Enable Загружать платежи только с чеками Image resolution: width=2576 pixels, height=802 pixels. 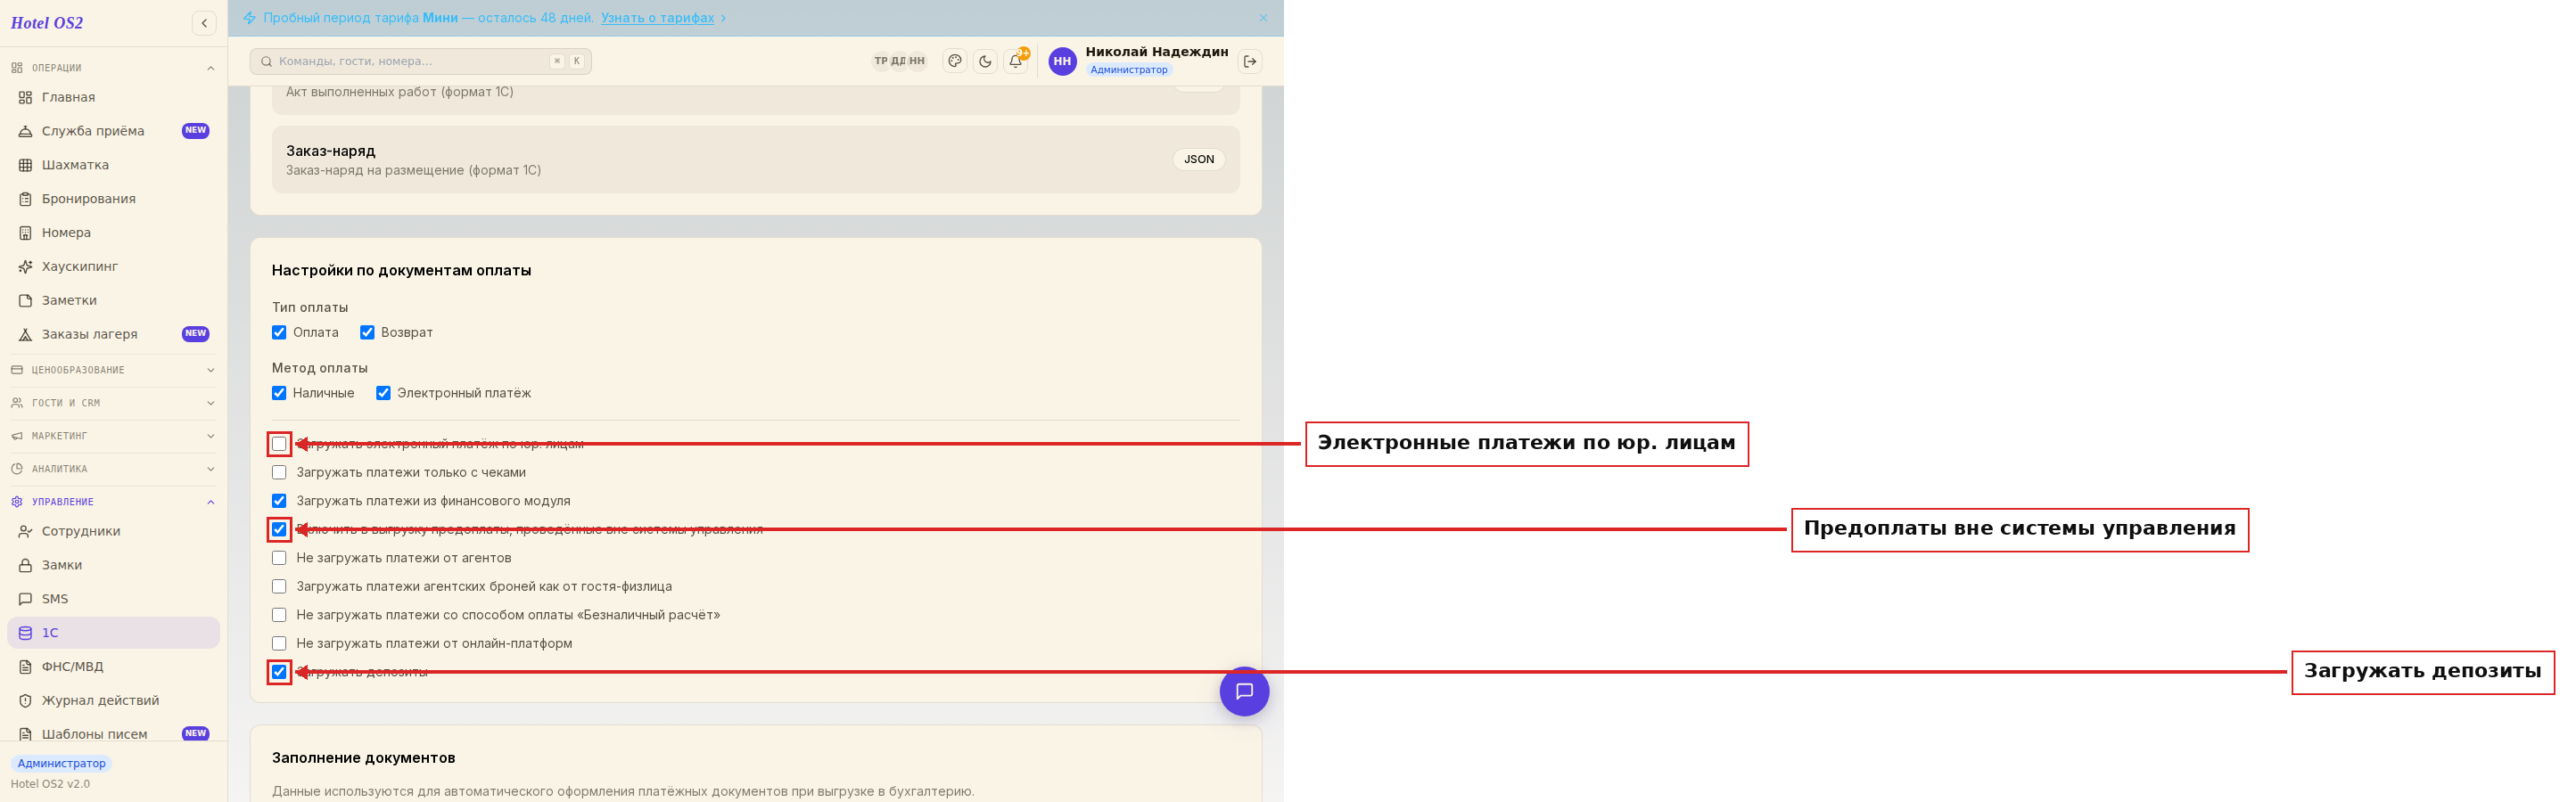[x=279, y=472]
